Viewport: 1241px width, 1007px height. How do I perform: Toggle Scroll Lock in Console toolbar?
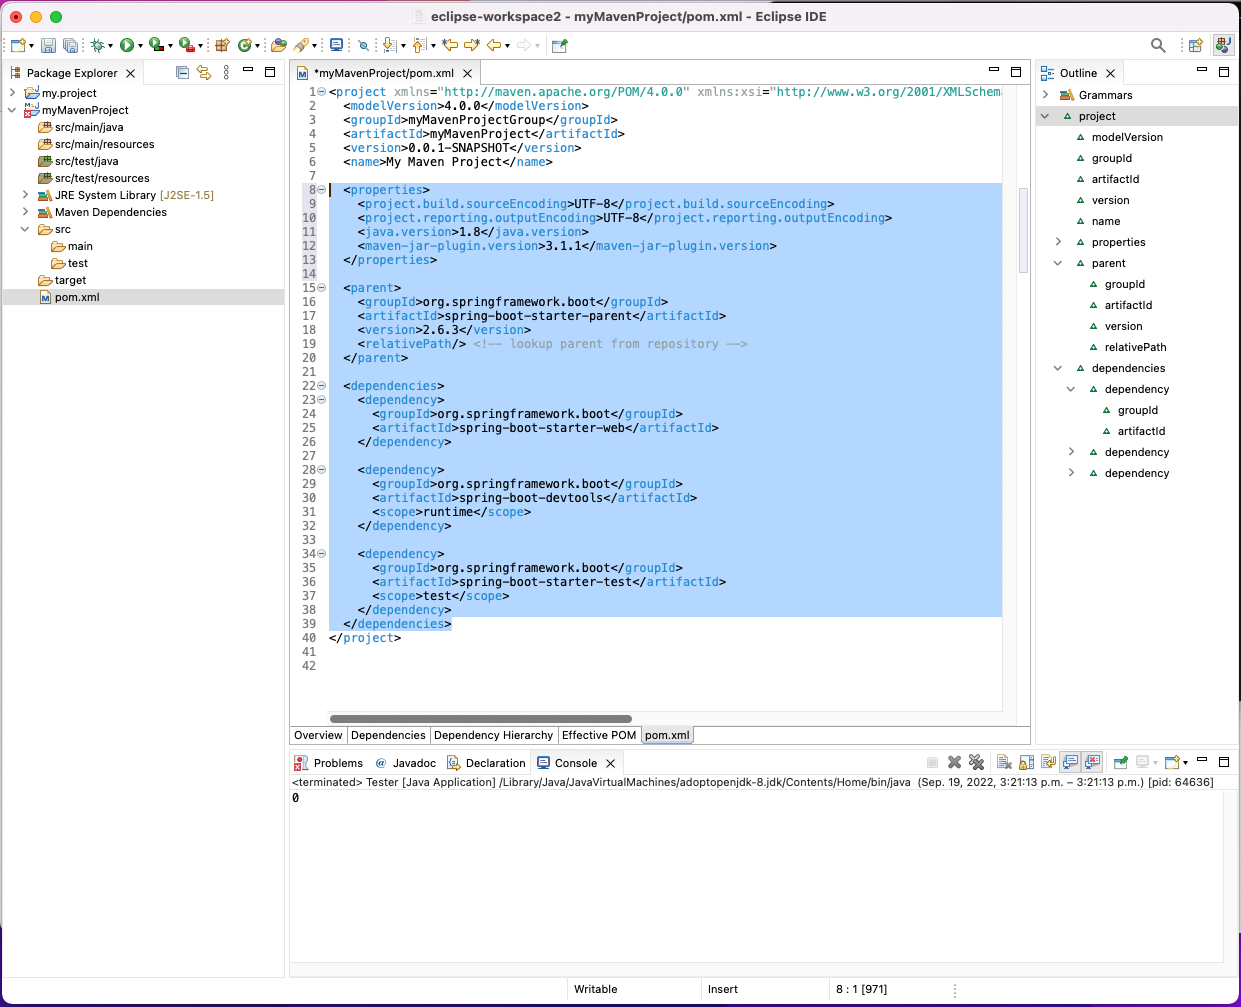[1026, 762]
